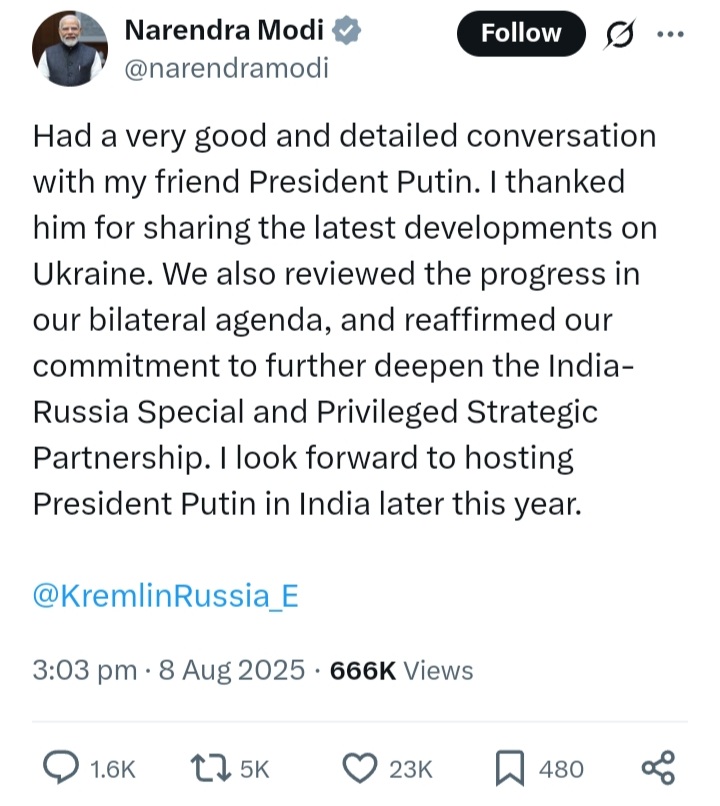The width and height of the screenshot is (720, 806).
Task: Click the 3:03 pm timestamp
Action: click(x=85, y=670)
